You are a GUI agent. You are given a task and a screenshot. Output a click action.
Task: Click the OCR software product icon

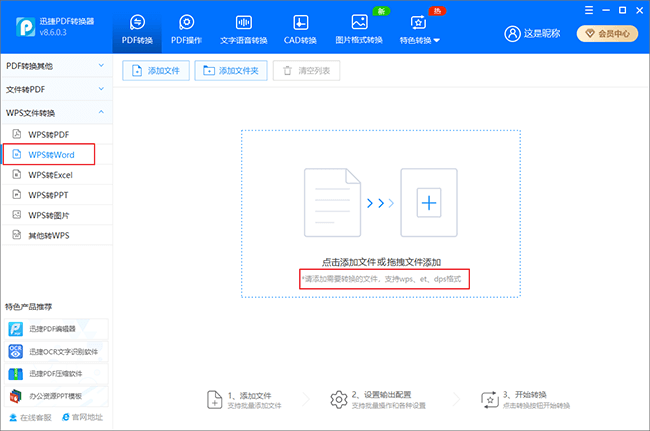tap(16, 351)
